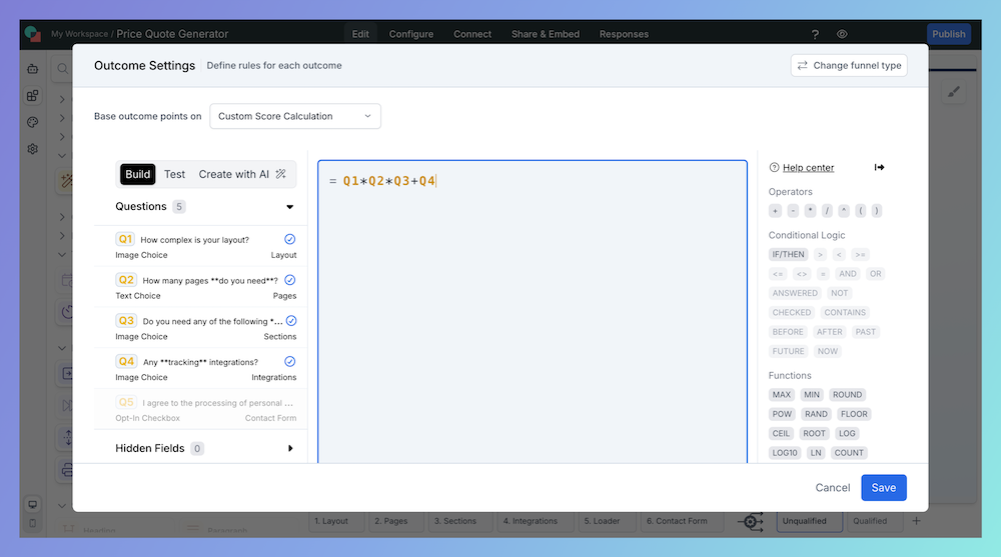The height and width of the screenshot is (557, 1001).
Task: Insert the AND logical operator
Action: 848,274
